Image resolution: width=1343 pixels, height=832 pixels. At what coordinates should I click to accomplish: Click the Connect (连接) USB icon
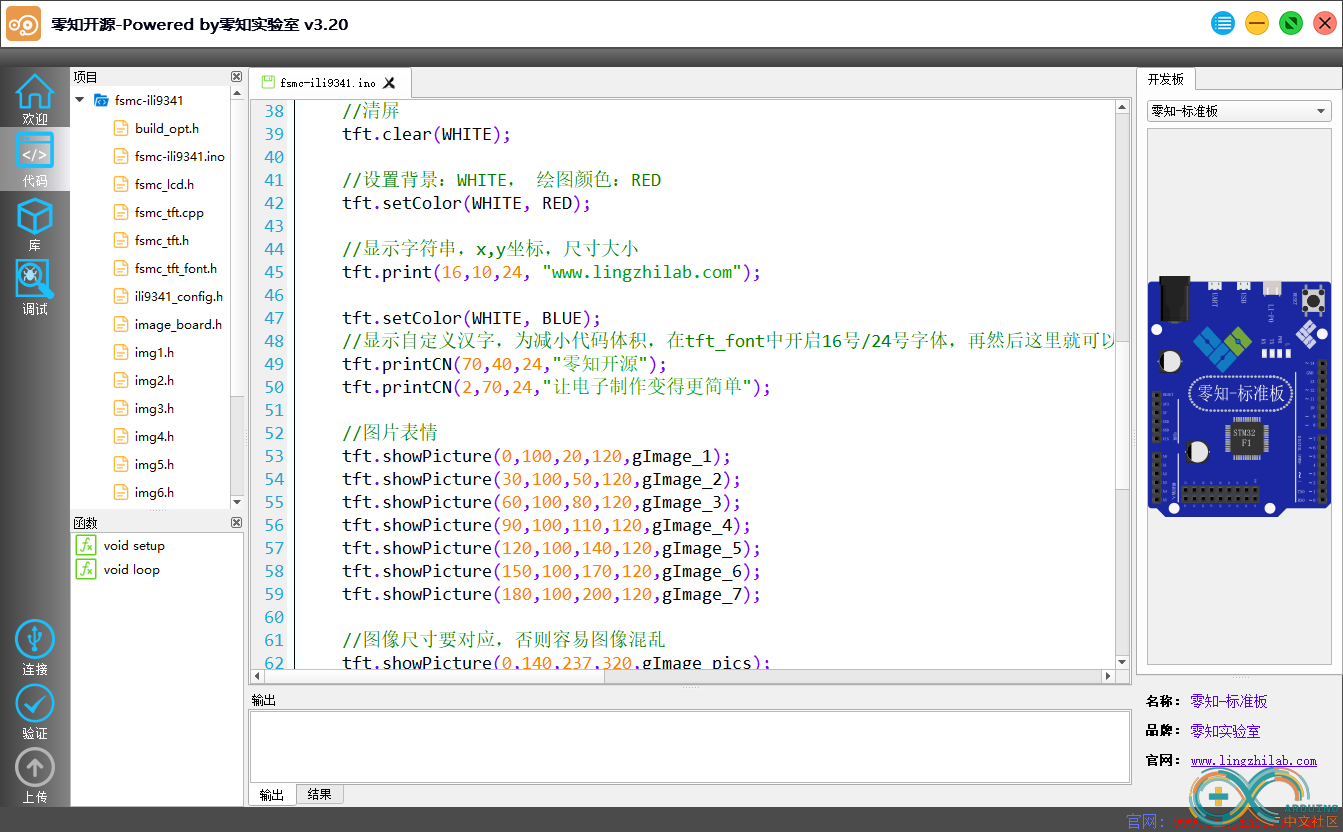[34, 640]
